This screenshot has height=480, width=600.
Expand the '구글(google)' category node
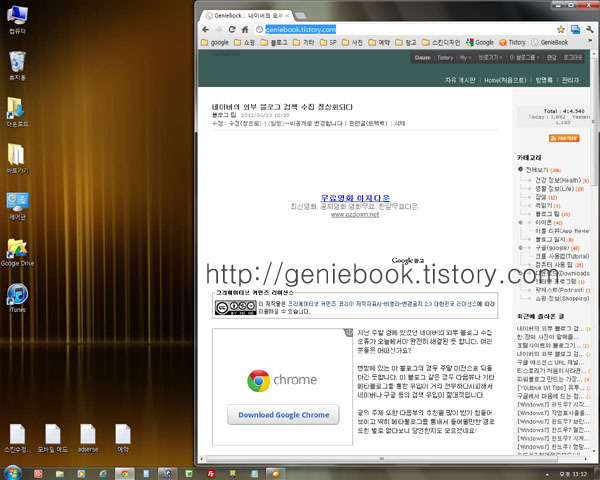pos(520,248)
